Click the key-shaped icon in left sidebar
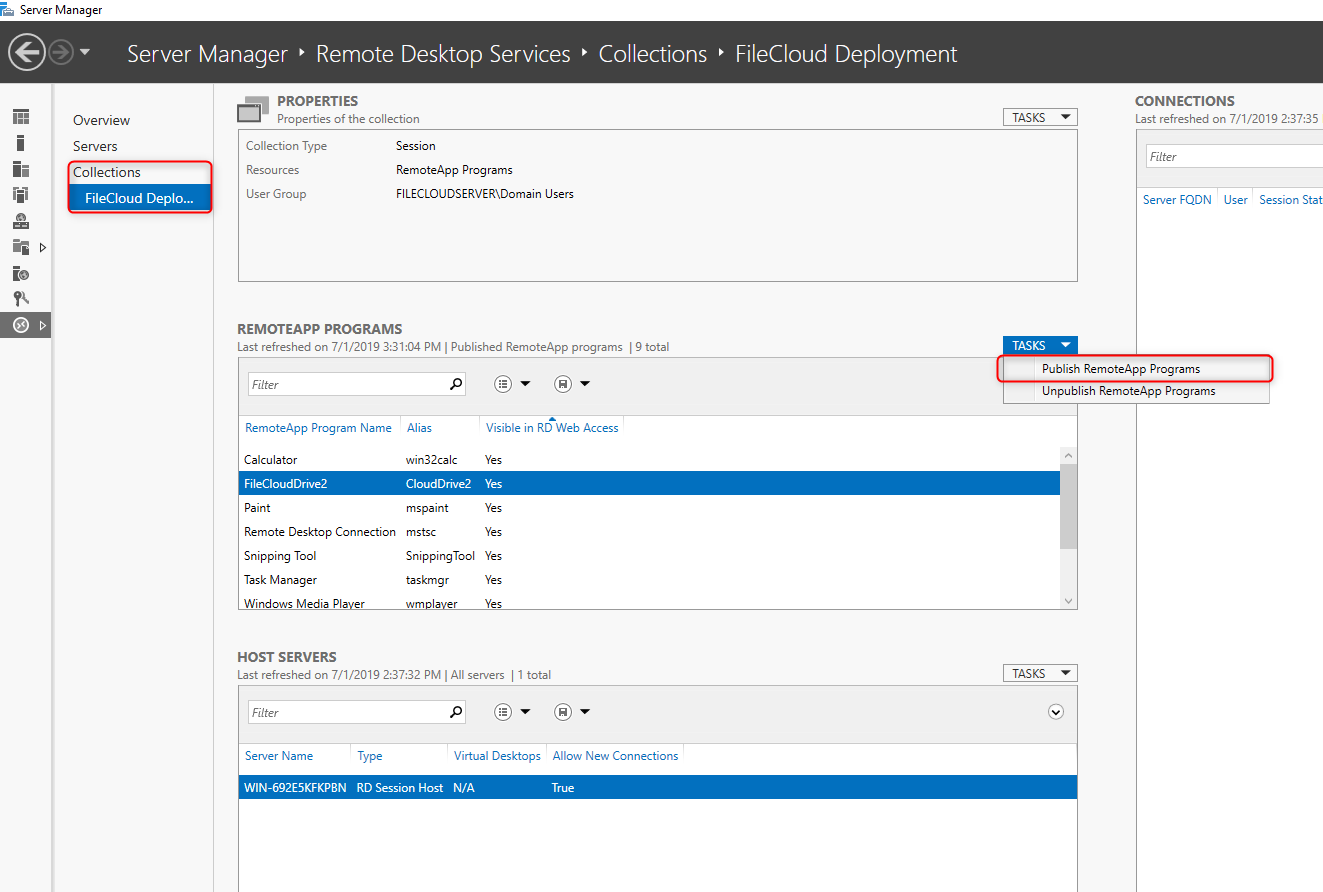The height and width of the screenshot is (892, 1323). pos(21,298)
